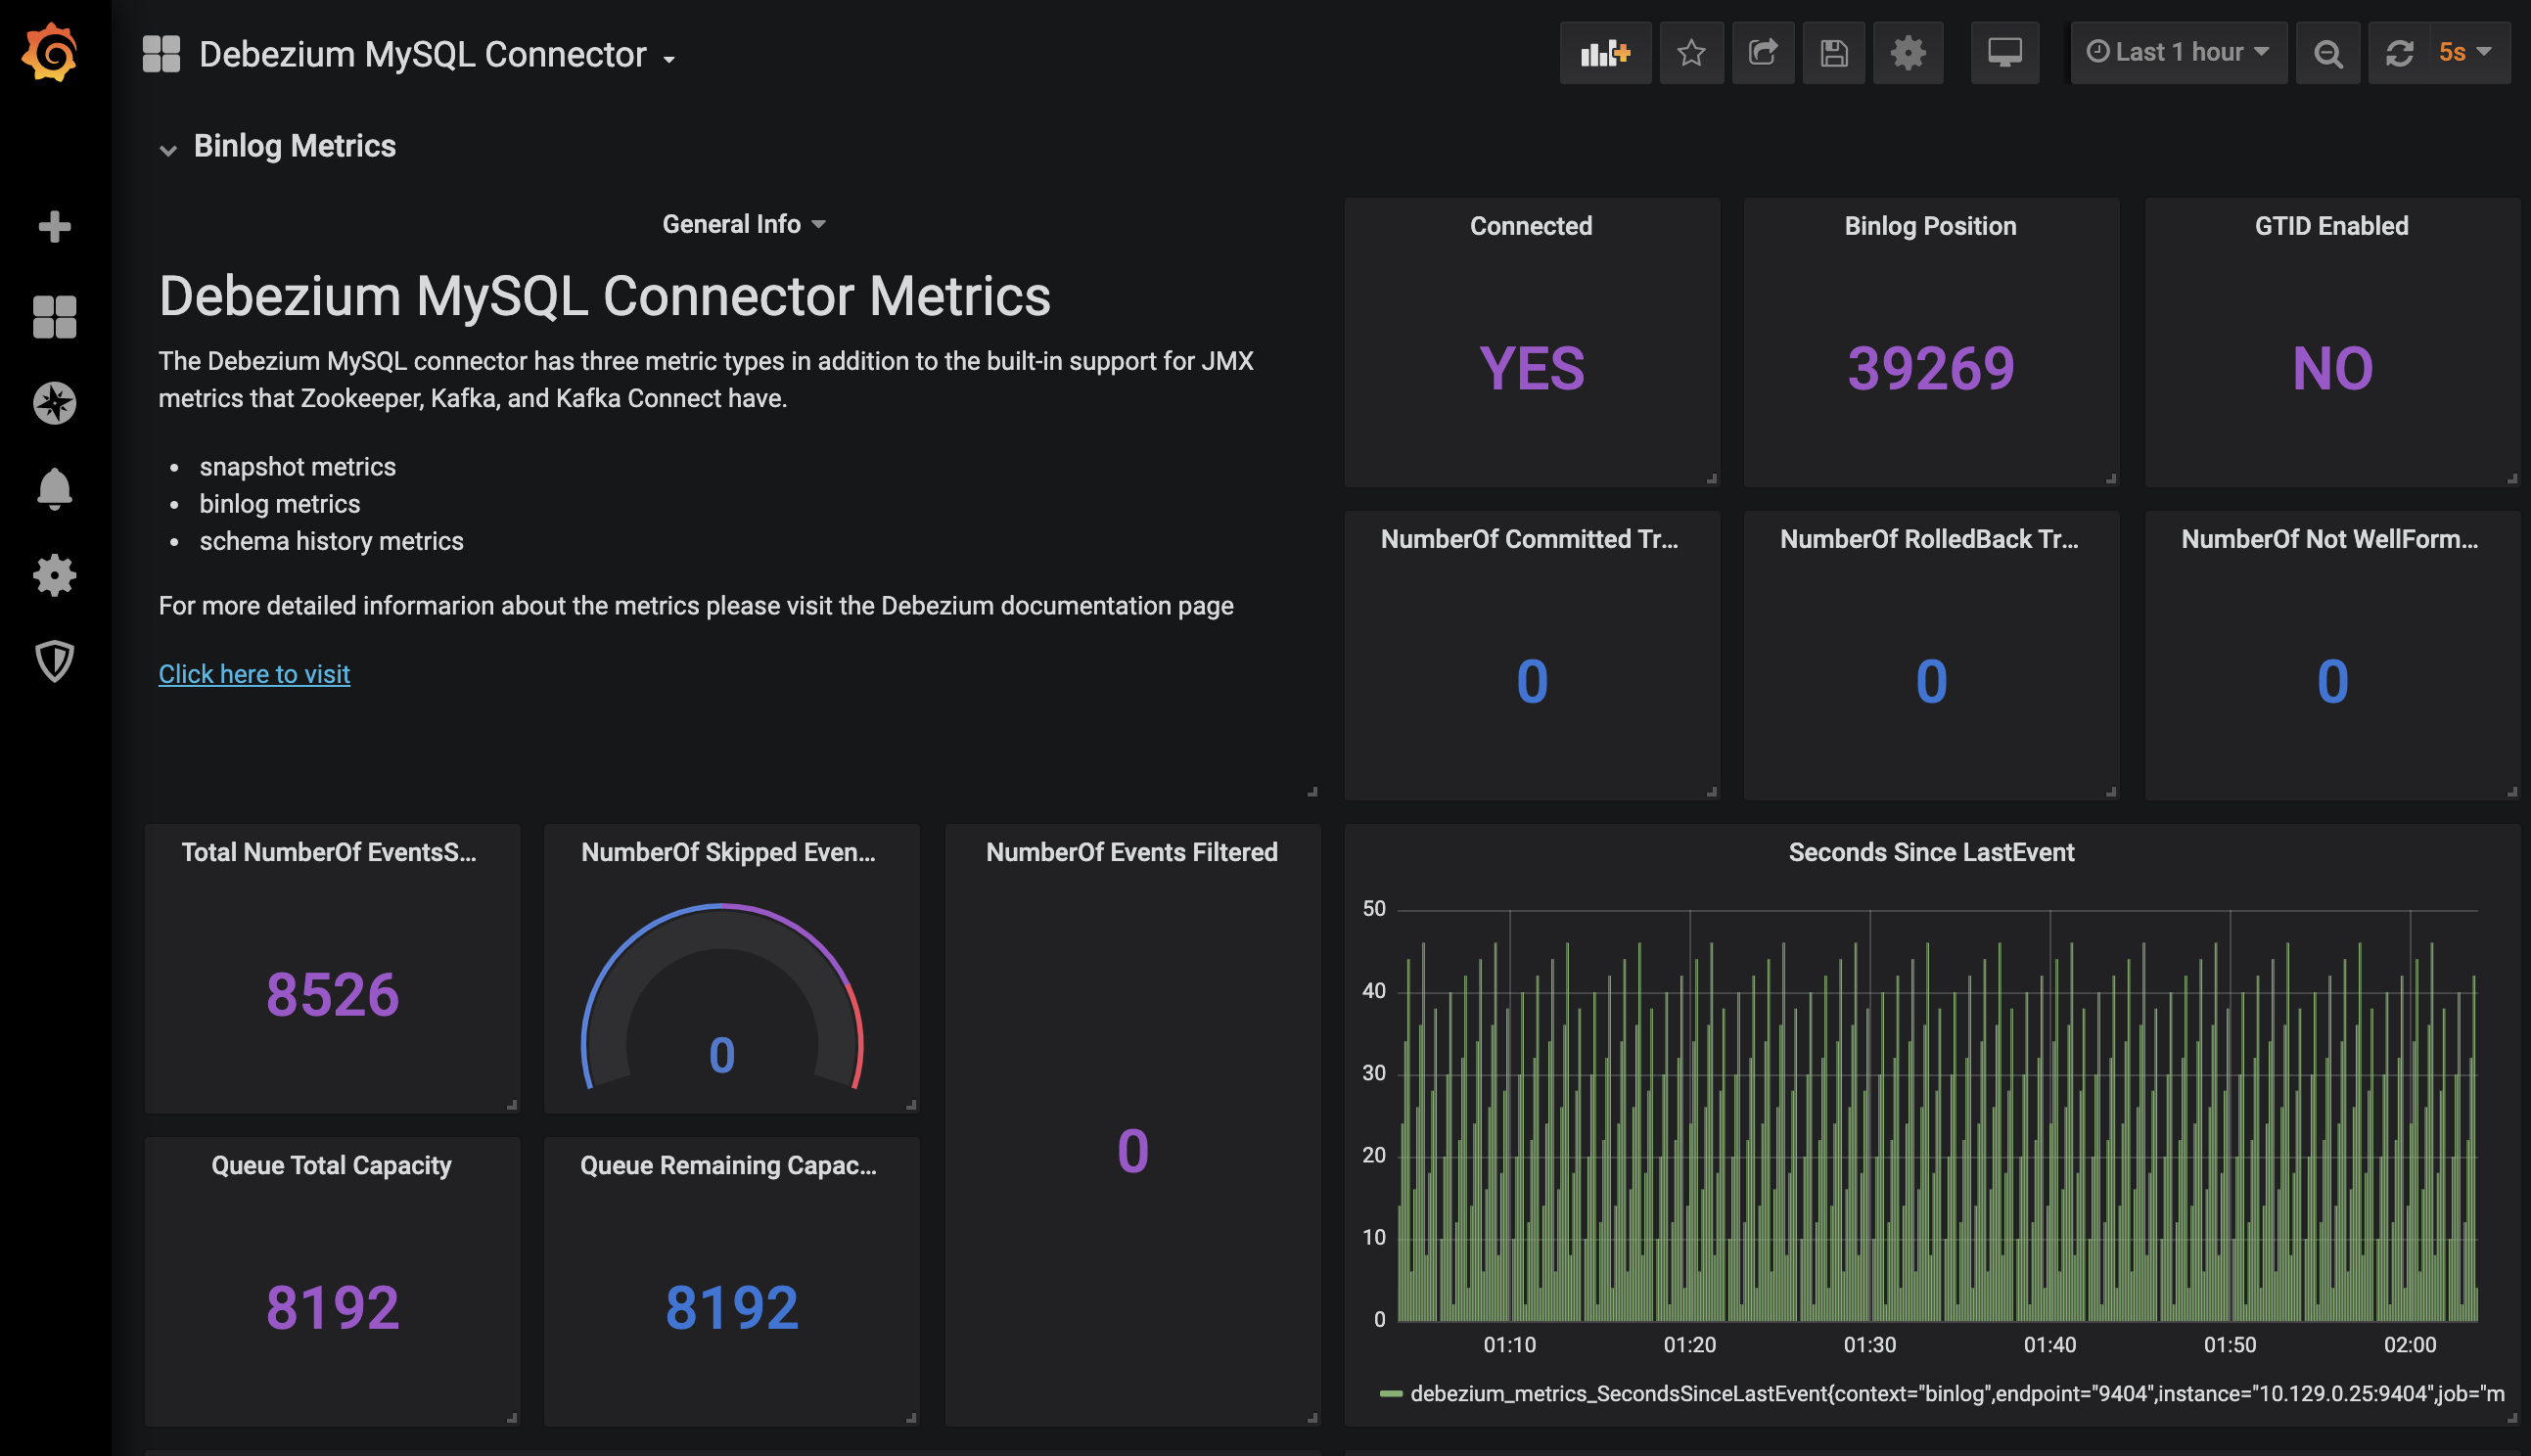The width and height of the screenshot is (2531, 1456).
Task: Open the Add panel icon
Action: (1601, 54)
